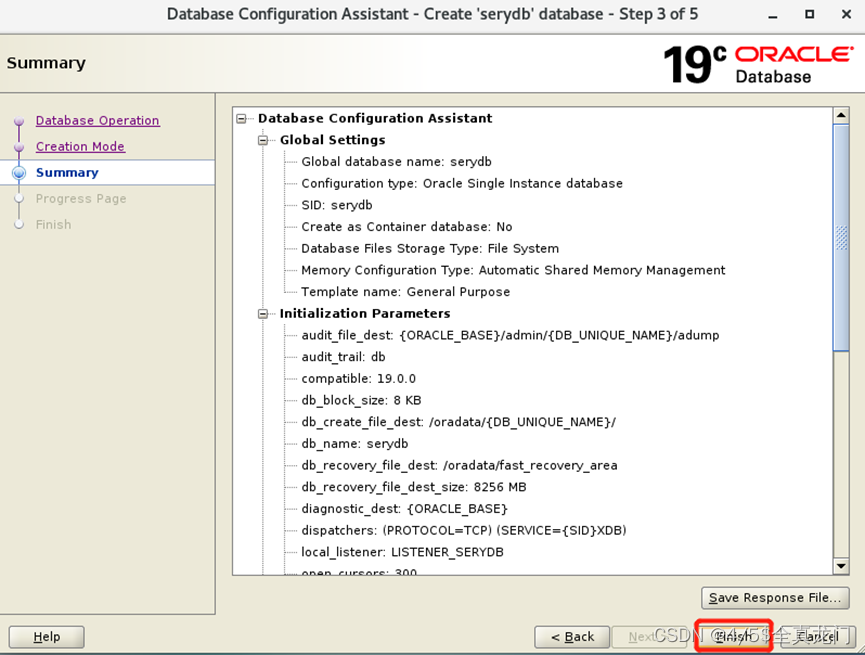This screenshot has height=655, width=865.
Task: Click the scrollbar down arrow
Action: pos(840,565)
